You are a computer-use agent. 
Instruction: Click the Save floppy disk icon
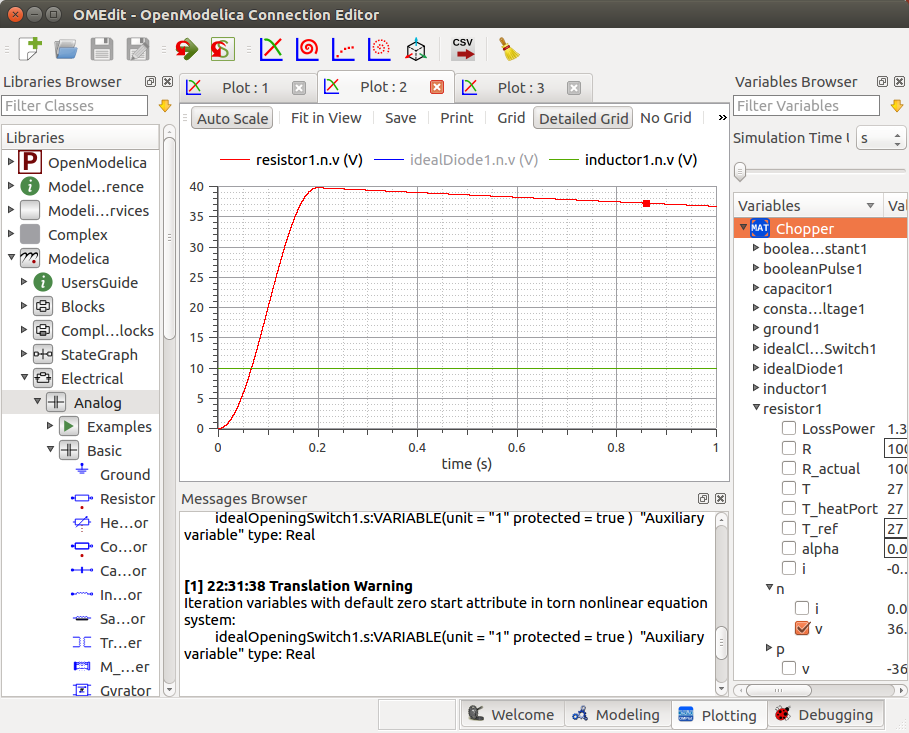101,49
